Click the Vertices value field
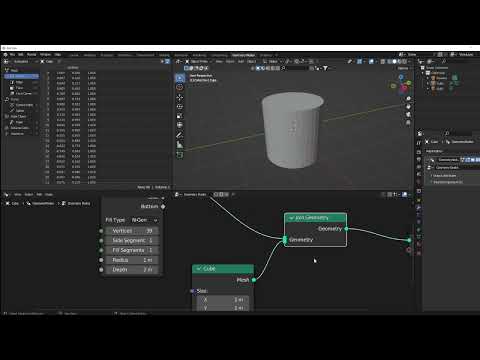The width and height of the screenshot is (480, 360). click(132, 231)
